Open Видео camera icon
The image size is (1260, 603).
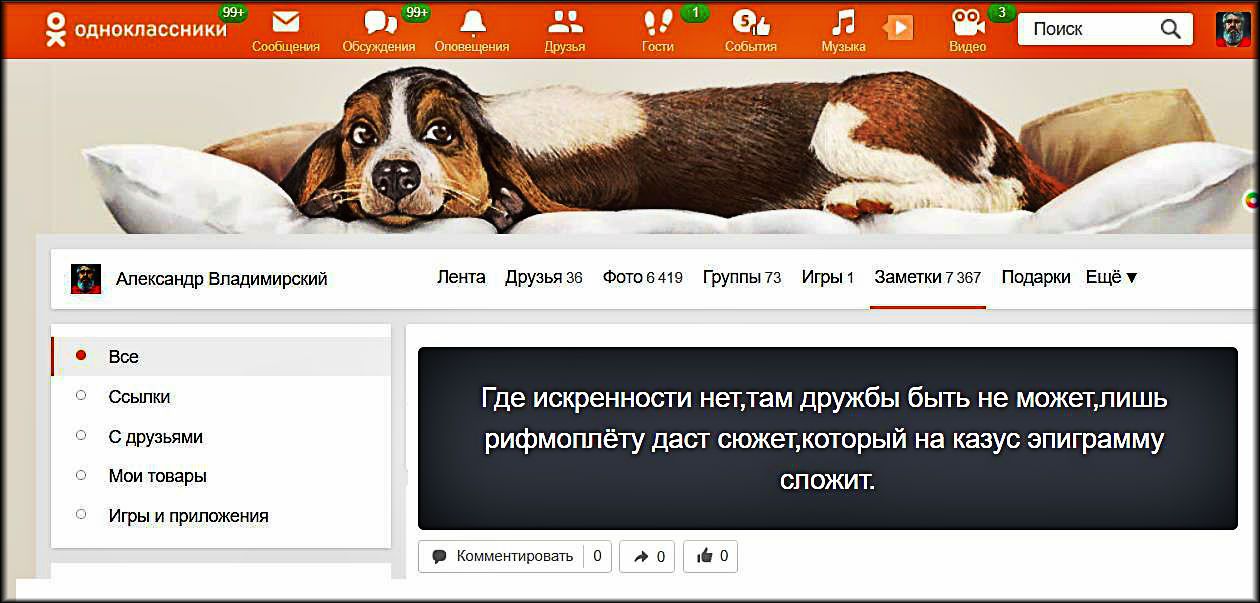[x=966, y=24]
